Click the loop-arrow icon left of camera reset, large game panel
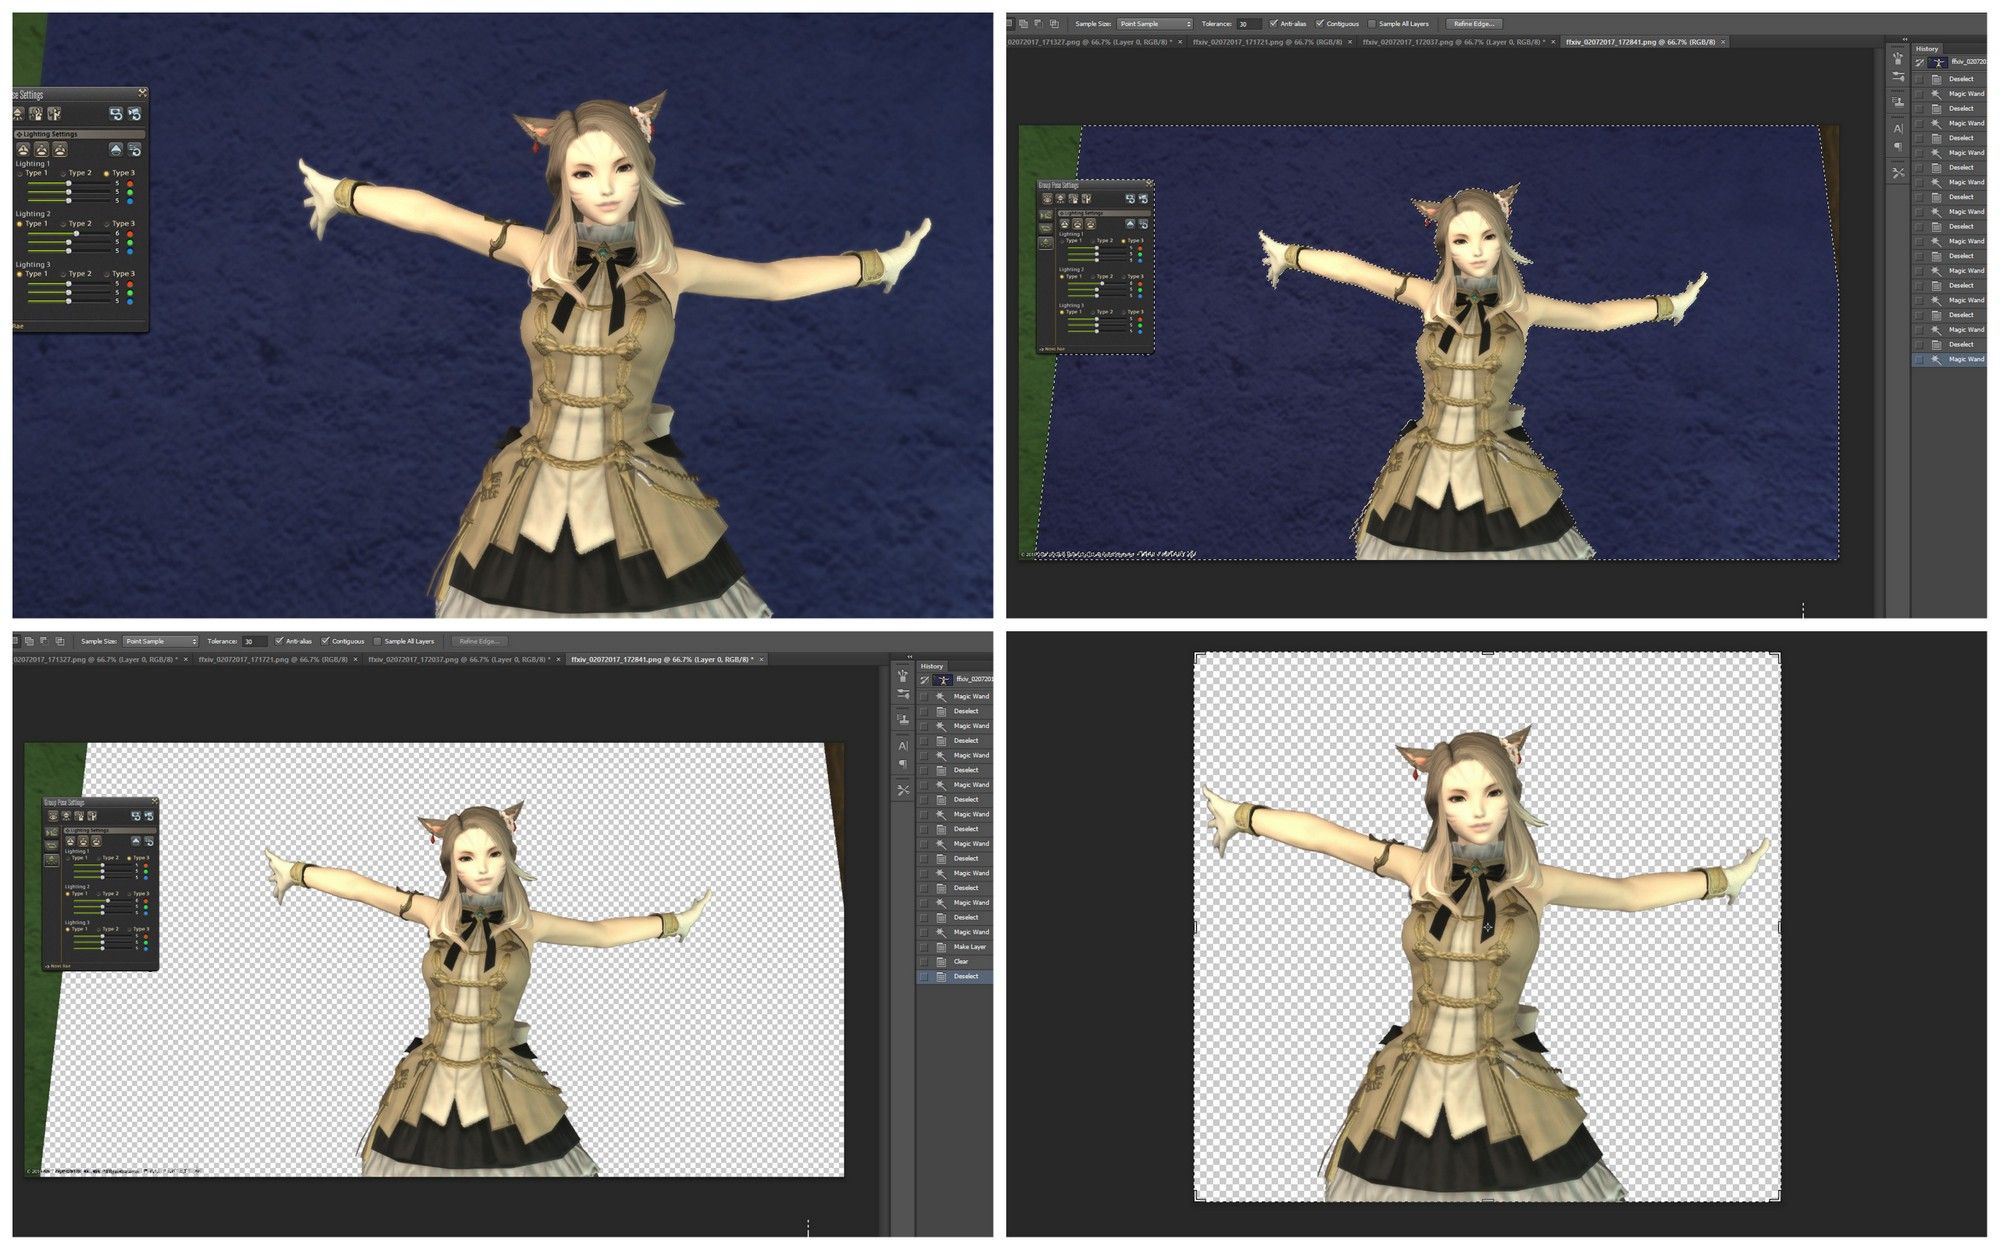Screen dimensions: 2000x1250 pyautogui.click(x=116, y=113)
